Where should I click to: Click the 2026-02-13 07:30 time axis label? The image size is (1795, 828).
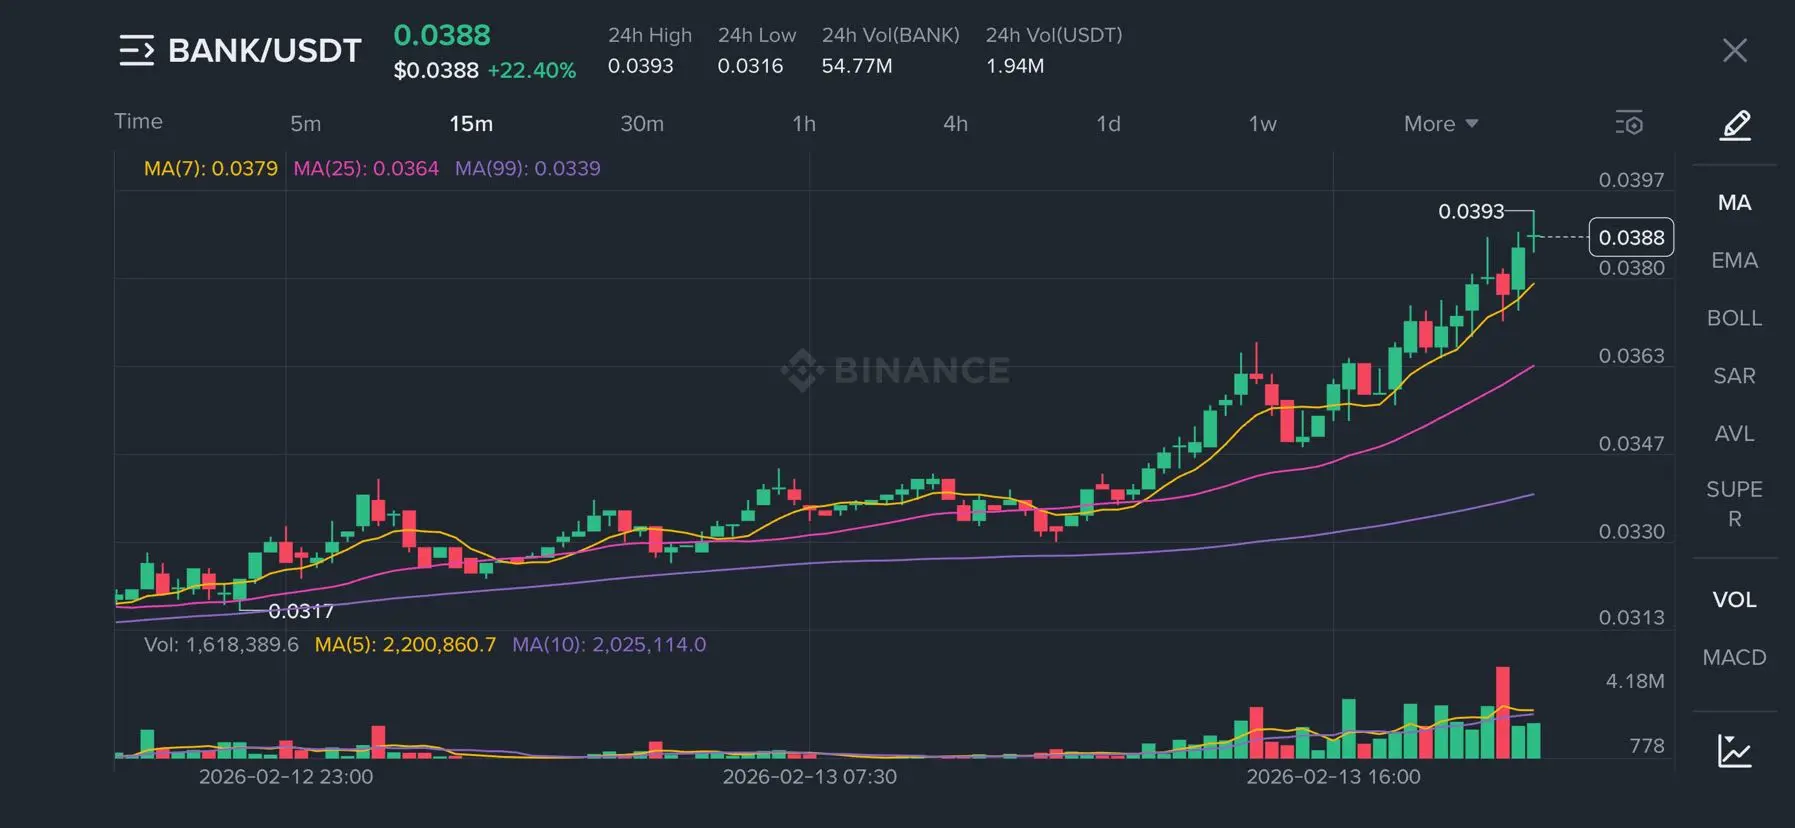810,777
